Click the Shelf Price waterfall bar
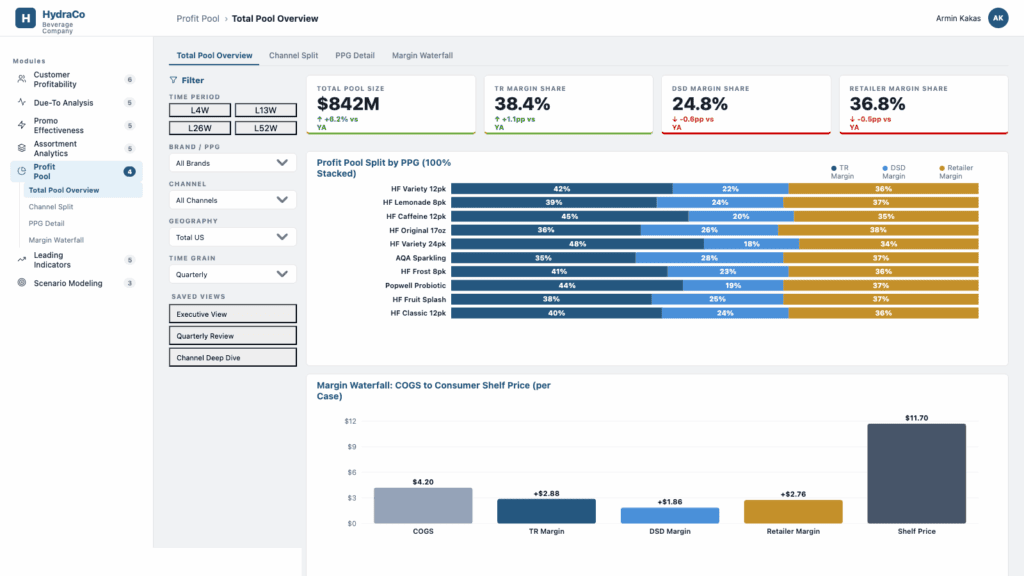This screenshot has height=576, width=1024. tap(916, 473)
